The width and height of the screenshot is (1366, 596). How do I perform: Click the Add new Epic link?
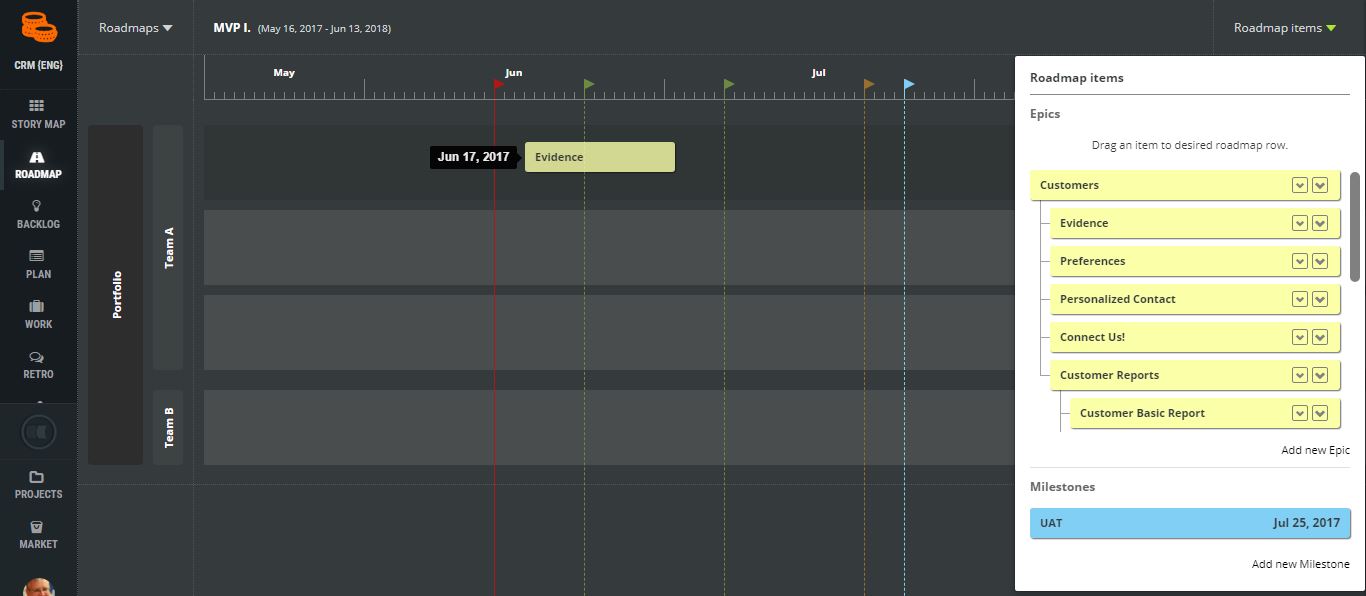click(1315, 450)
